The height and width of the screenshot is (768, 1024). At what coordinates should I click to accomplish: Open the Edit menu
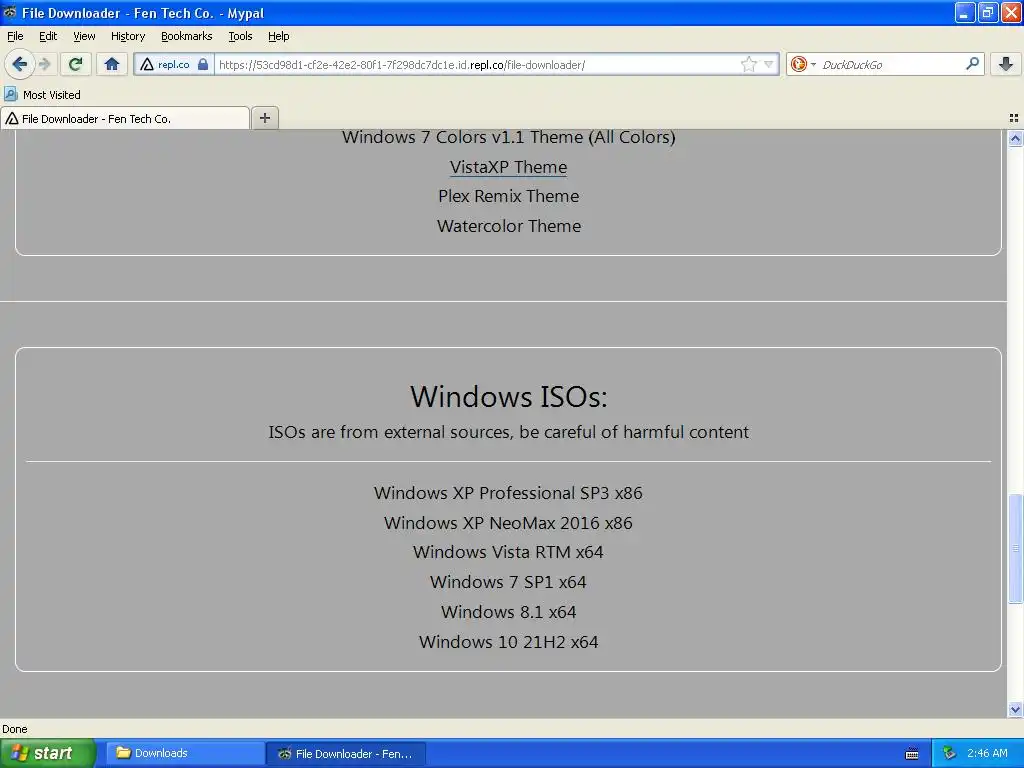[x=48, y=36]
